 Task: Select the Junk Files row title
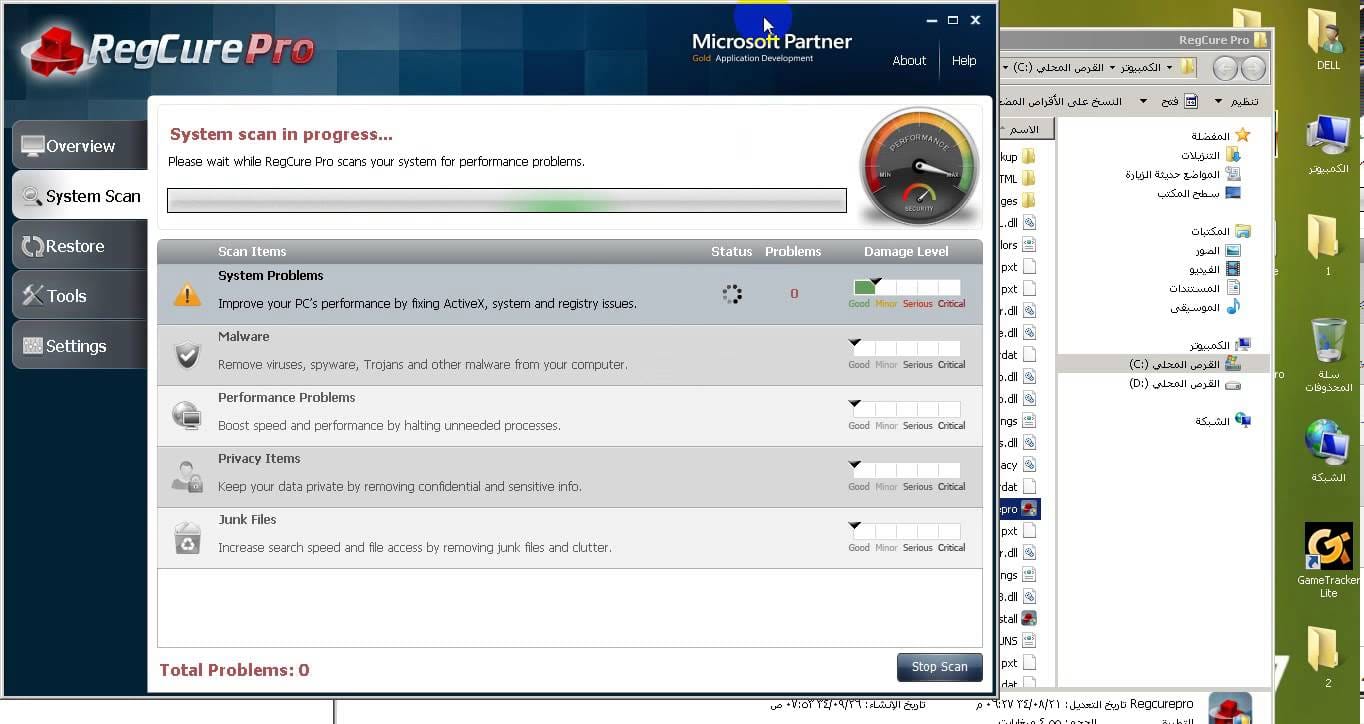[x=247, y=520]
